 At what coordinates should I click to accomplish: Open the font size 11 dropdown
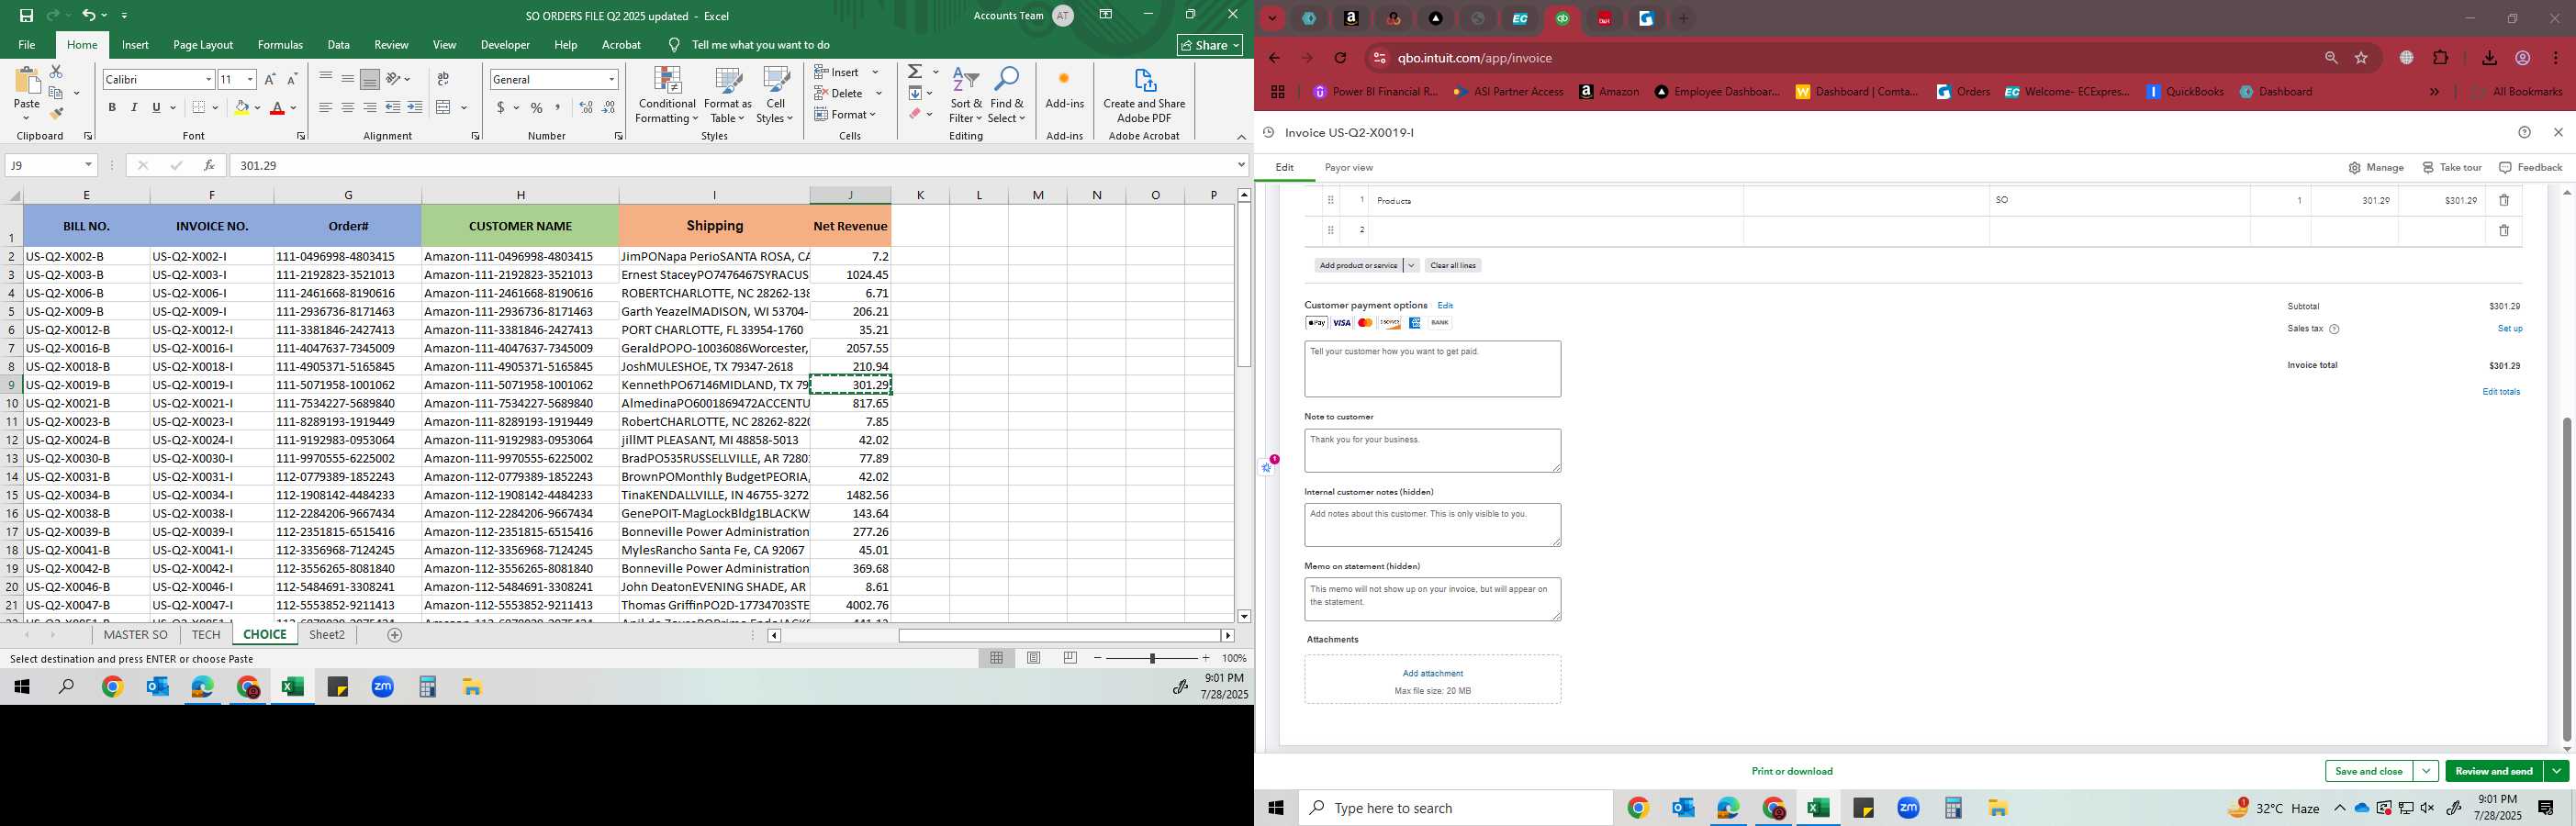tap(250, 79)
